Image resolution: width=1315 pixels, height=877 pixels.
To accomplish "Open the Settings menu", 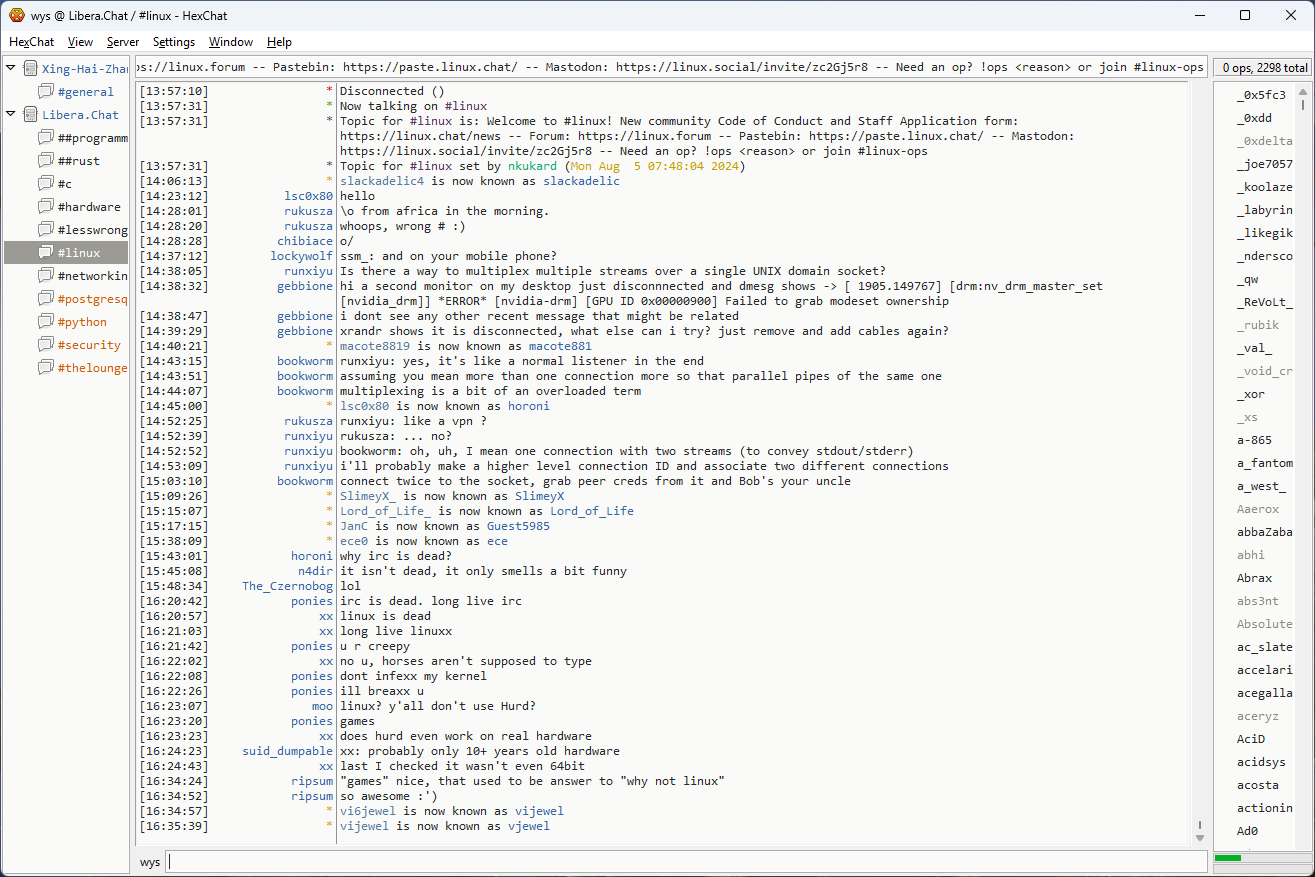I will 174,42.
